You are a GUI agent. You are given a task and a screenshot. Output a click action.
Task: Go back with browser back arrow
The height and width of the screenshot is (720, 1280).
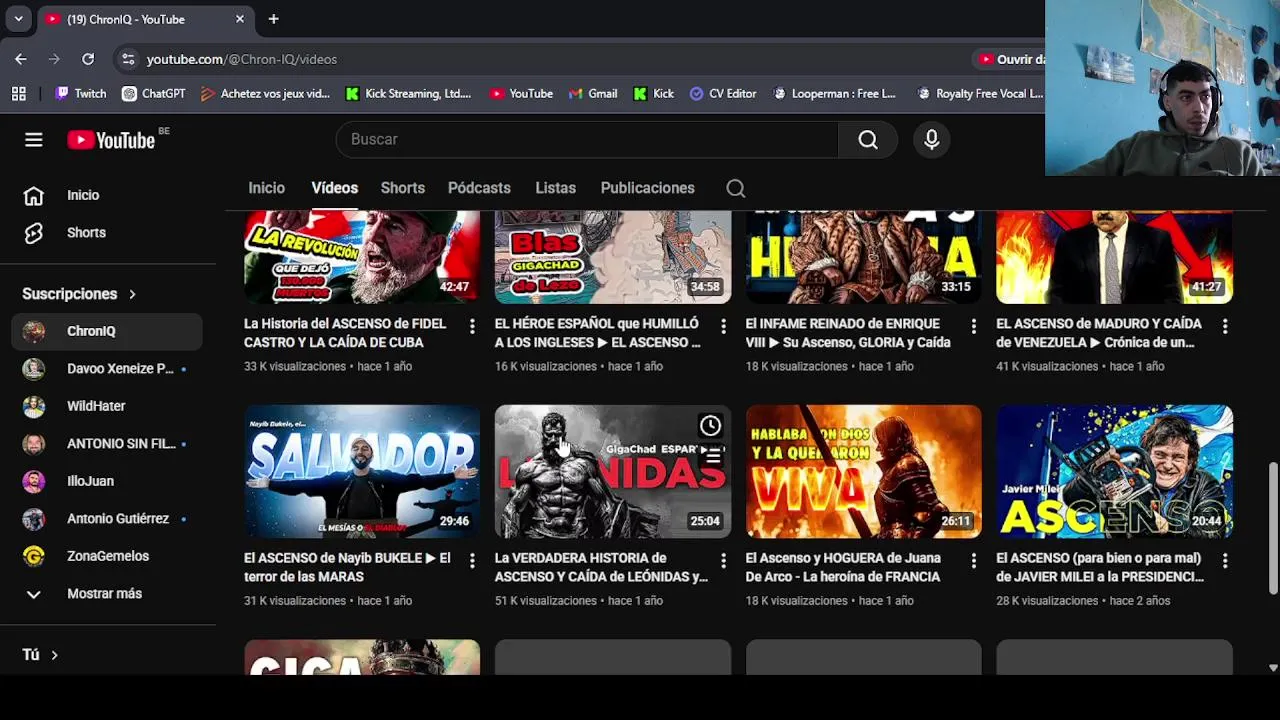pos(21,59)
